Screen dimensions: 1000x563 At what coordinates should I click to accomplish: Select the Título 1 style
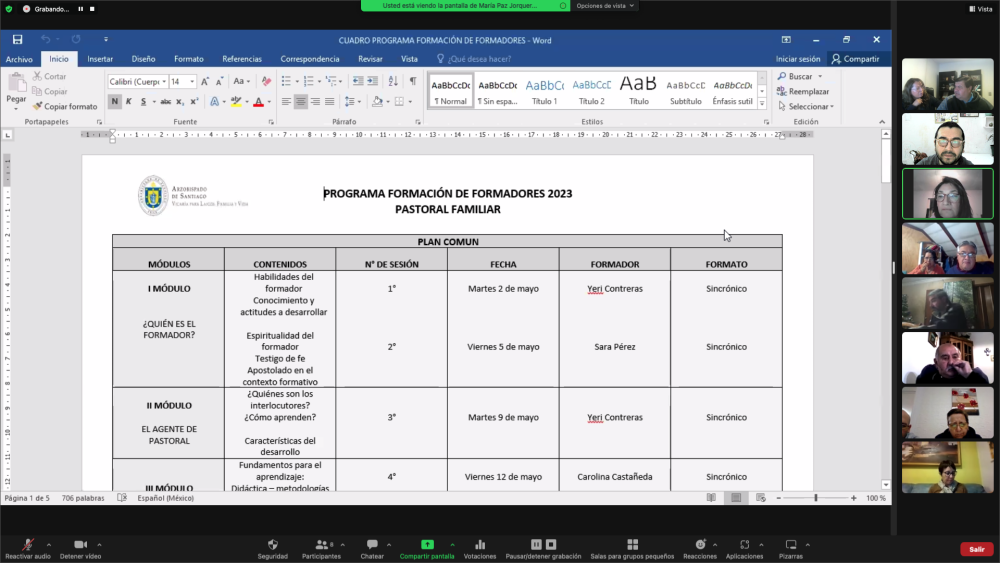(x=545, y=91)
